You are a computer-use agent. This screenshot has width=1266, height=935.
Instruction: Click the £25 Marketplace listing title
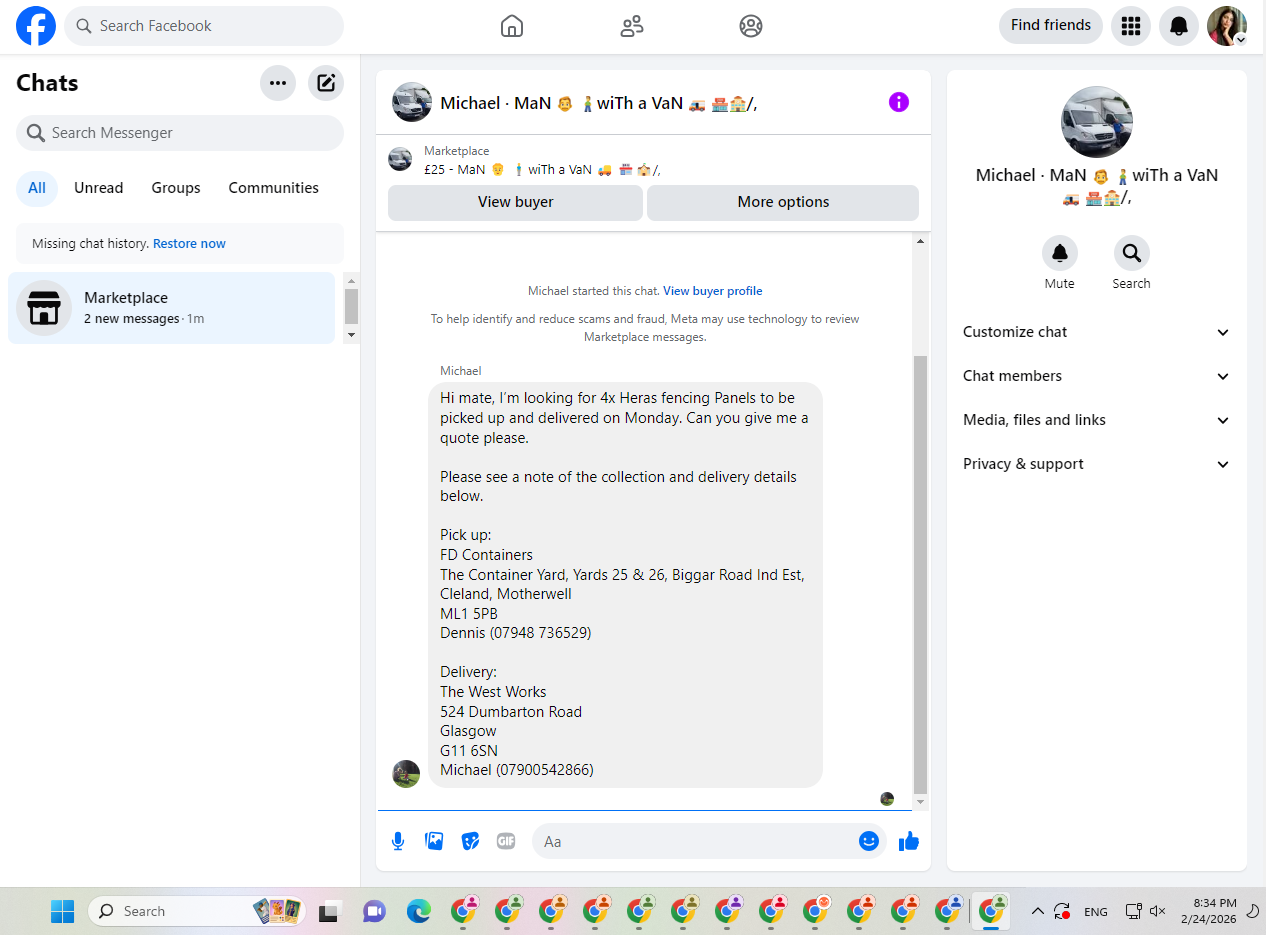pos(542,170)
